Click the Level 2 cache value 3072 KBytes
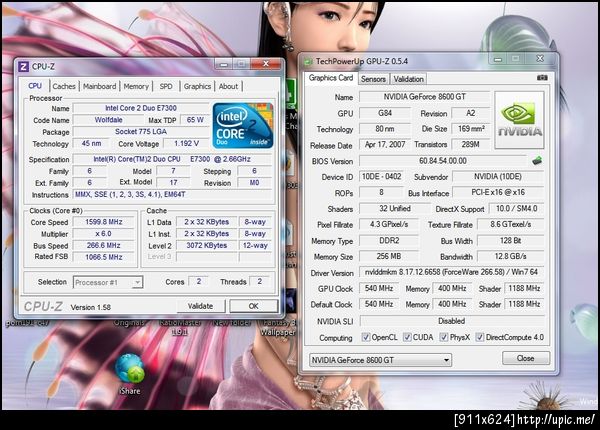Viewport: 600px width, 430px height. point(207,246)
